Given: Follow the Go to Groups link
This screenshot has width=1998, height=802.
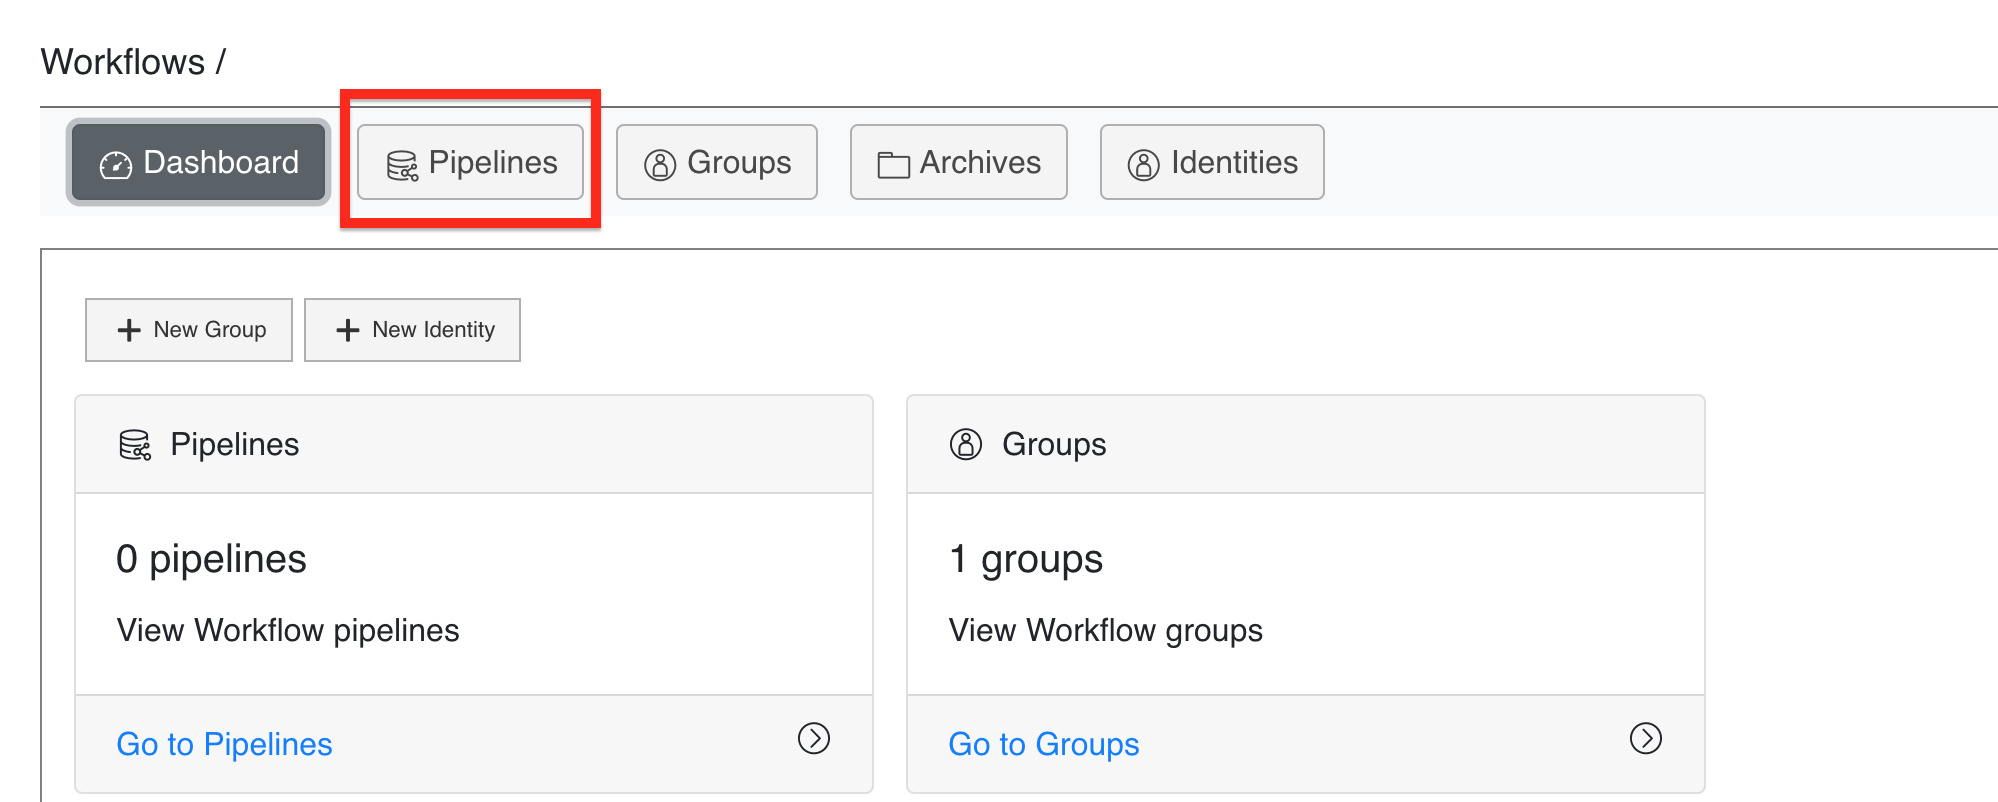Looking at the screenshot, I should [x=1044, y=744].
